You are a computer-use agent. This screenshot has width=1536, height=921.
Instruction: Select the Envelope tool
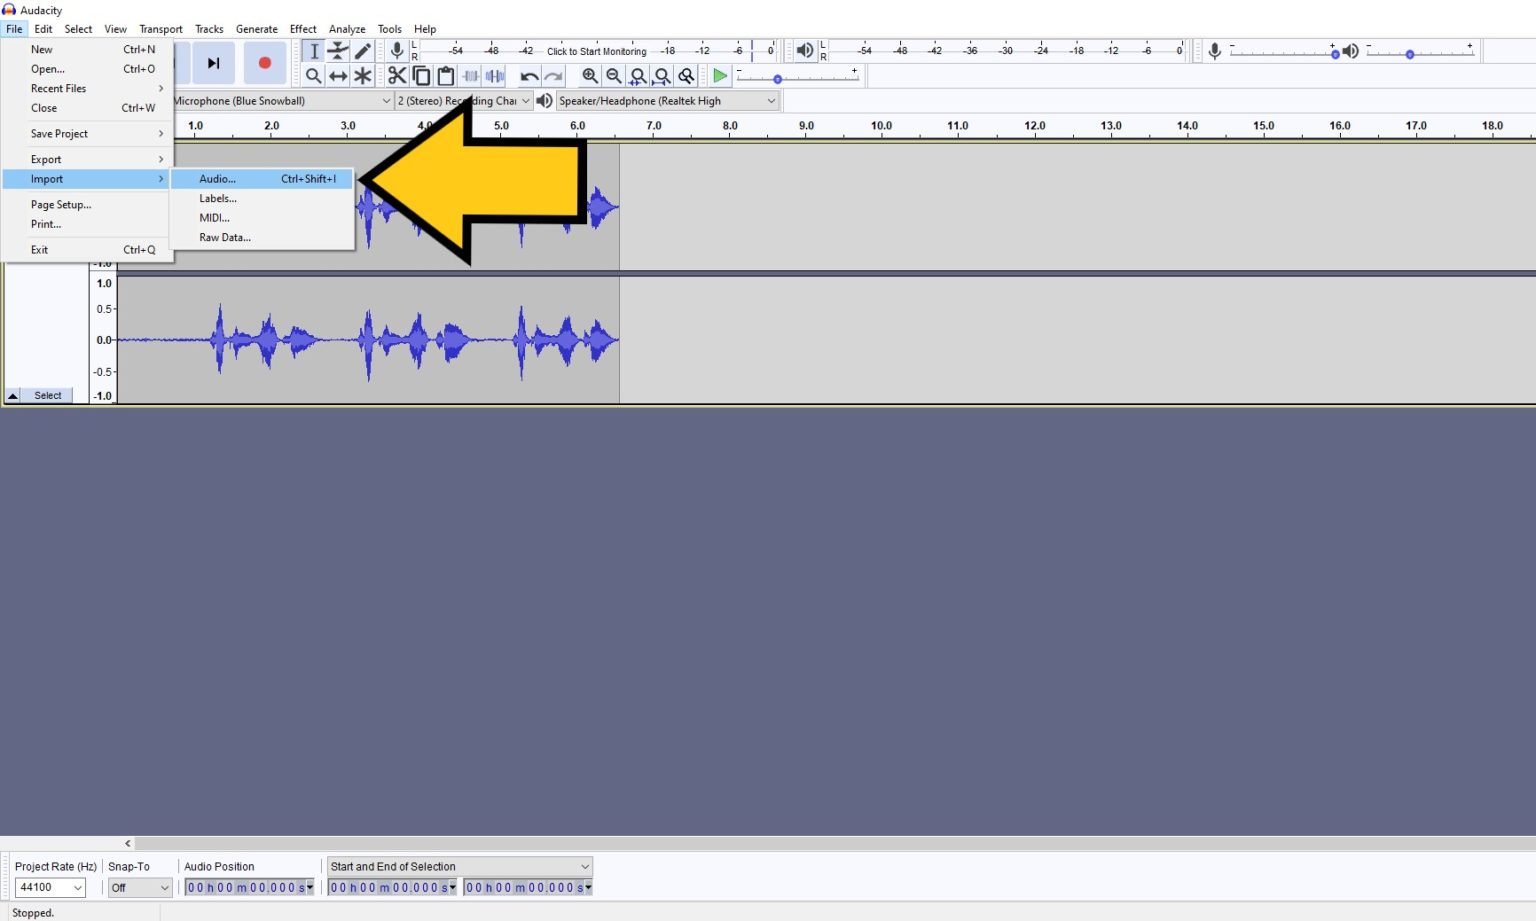(x=337, y=50)
